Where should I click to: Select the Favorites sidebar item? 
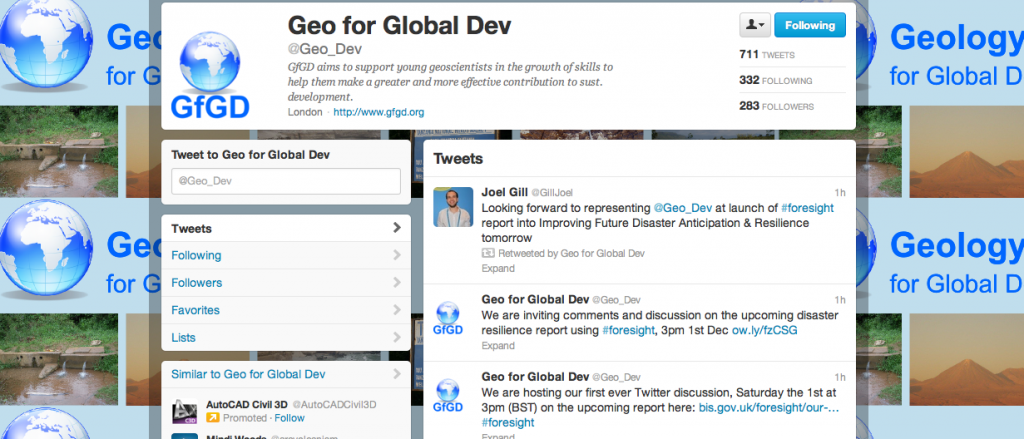(286, 310)
